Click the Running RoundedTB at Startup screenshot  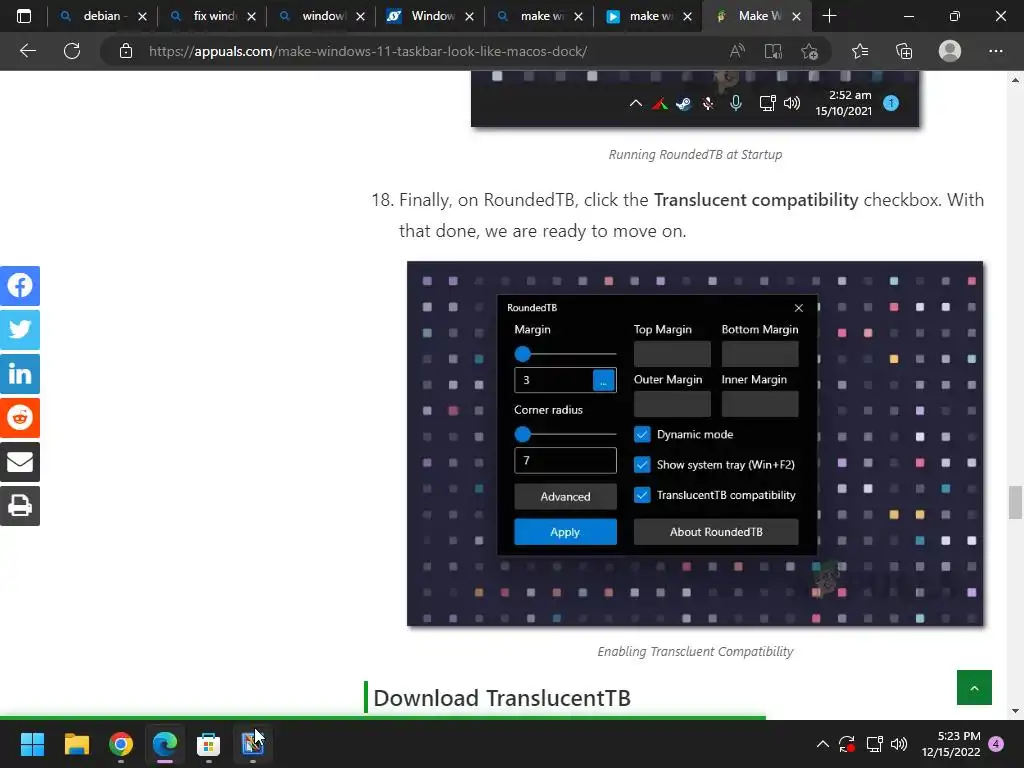(x=695, y=99)
